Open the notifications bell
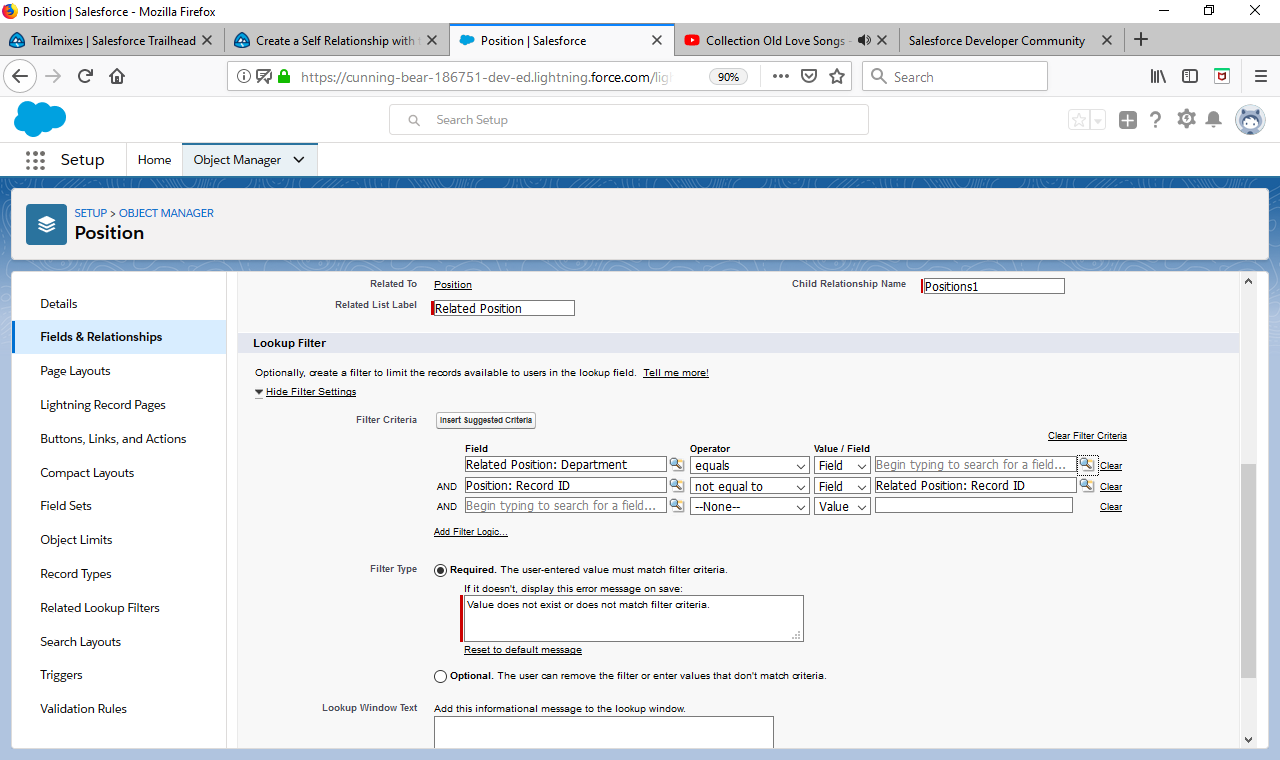The height and width of the screenshot is (760, 1280). [1214, 120]
